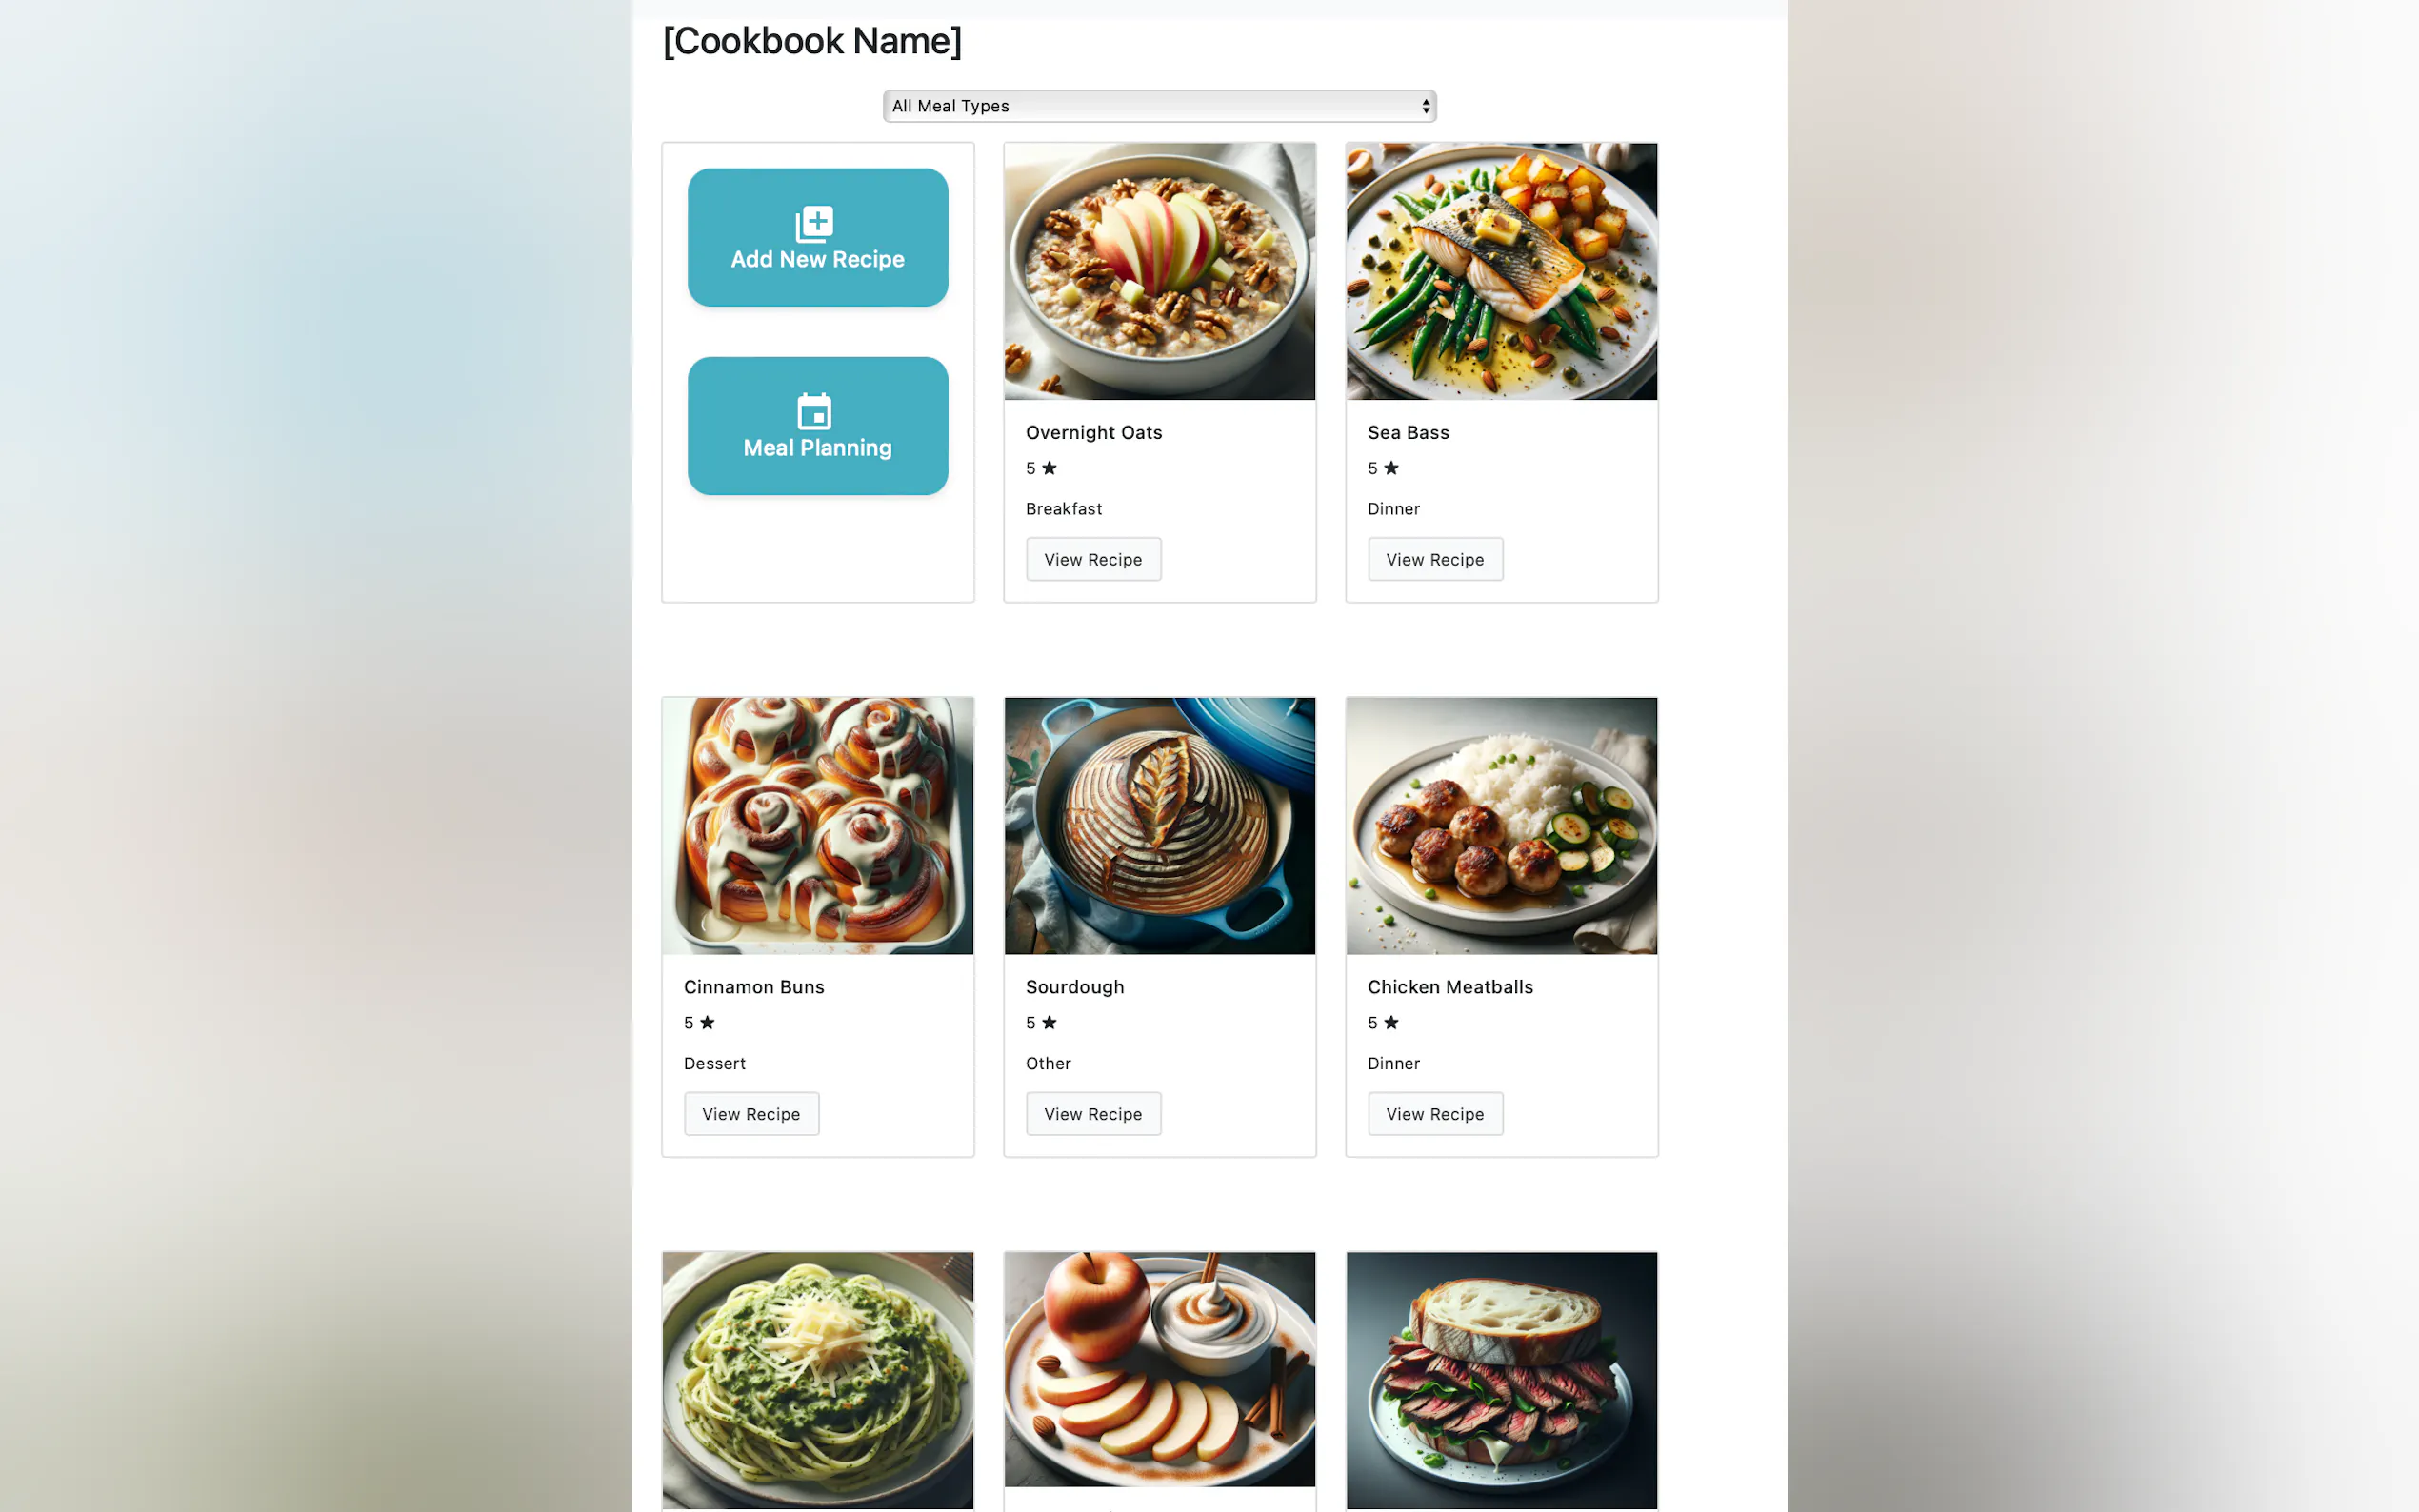The image size is (2419, 1512).
Task: Click the star icon under Cinnamon Buns
Action: pos(707,1022)
